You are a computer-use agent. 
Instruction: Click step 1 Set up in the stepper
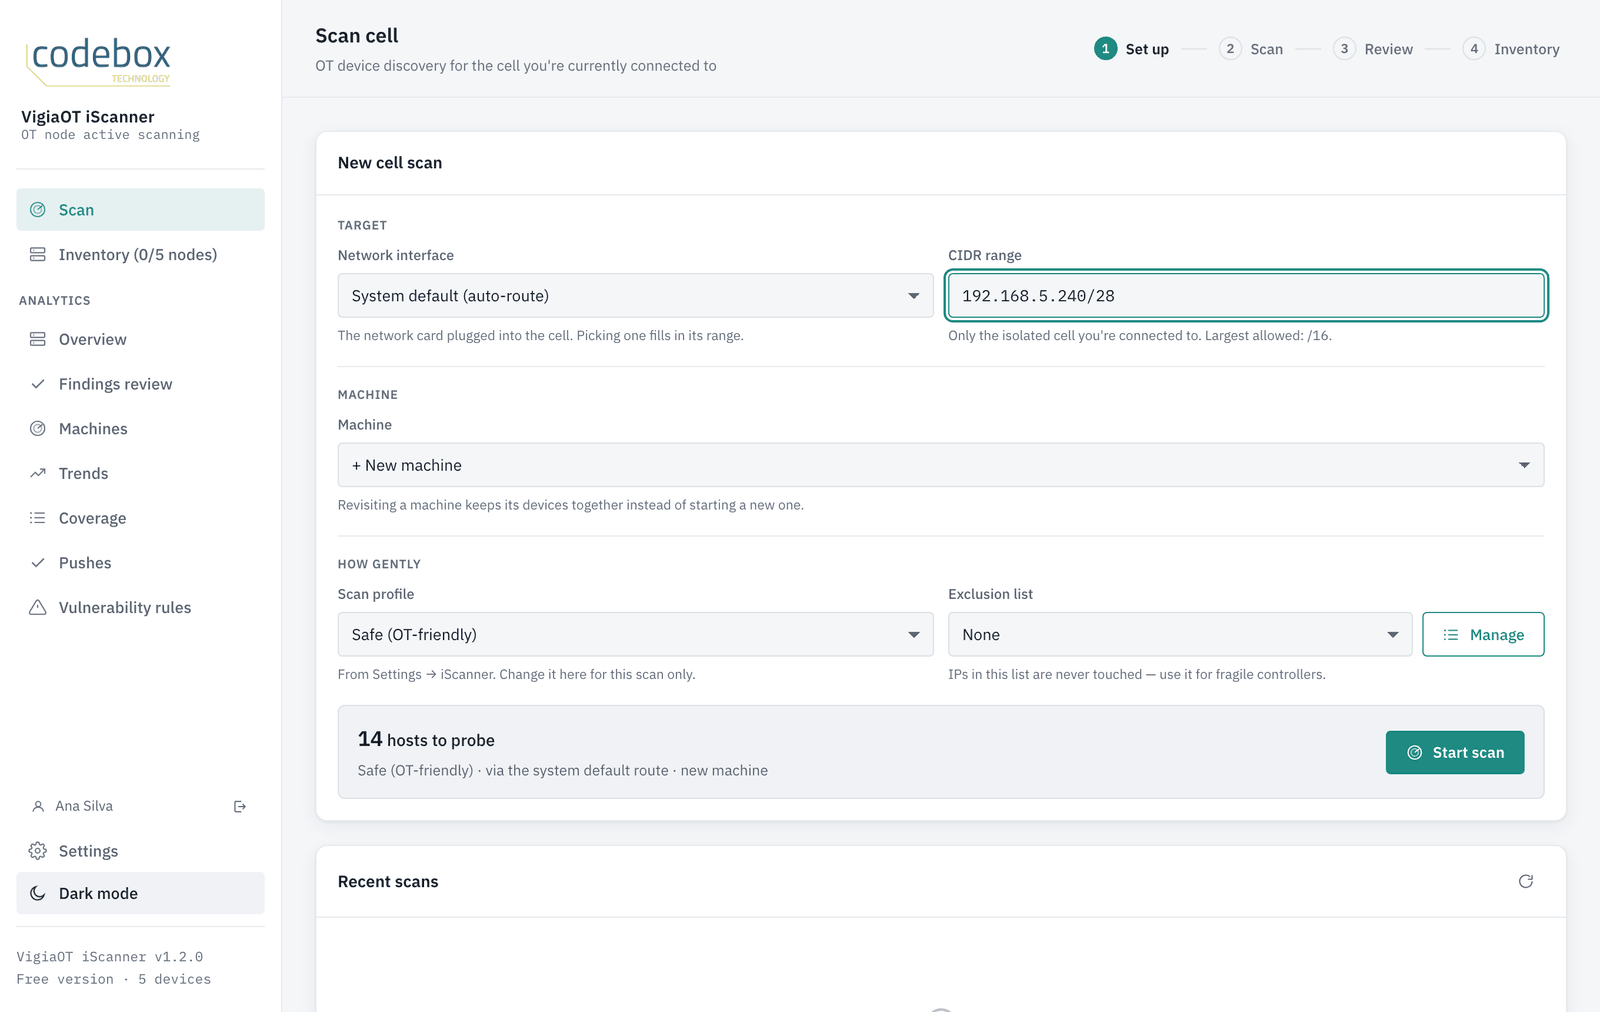(1132, 49)
